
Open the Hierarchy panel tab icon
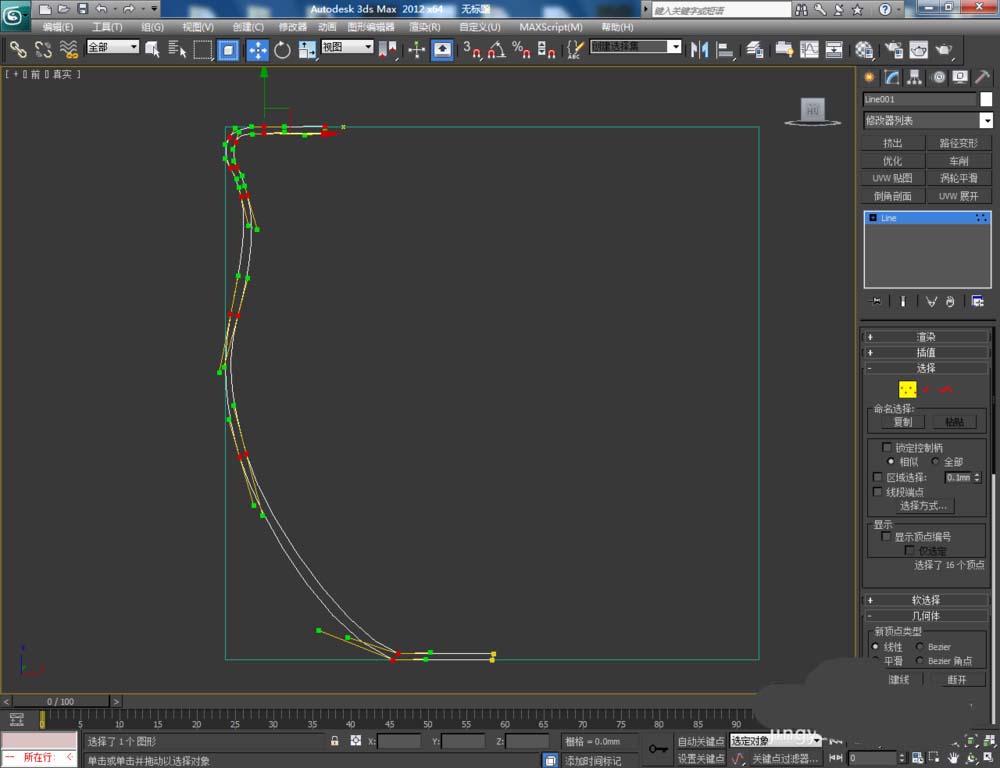(x=915, y=77)
